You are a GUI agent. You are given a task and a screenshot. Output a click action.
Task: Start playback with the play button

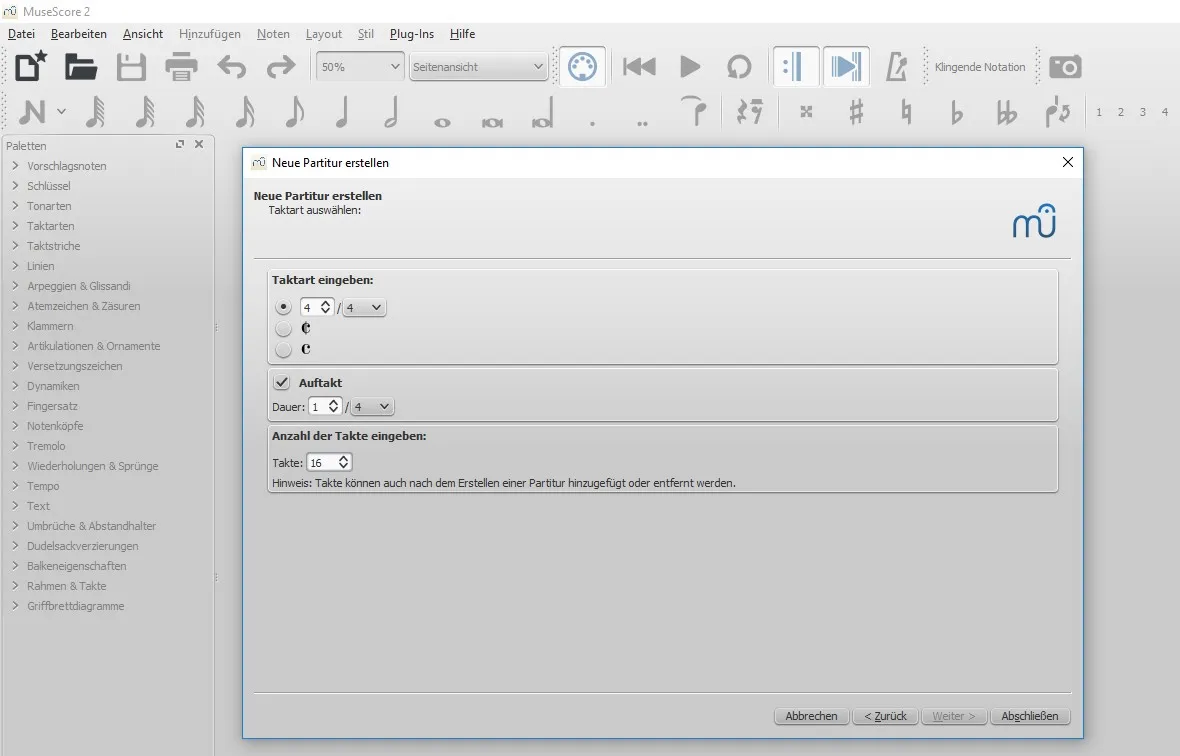point(690,67)
